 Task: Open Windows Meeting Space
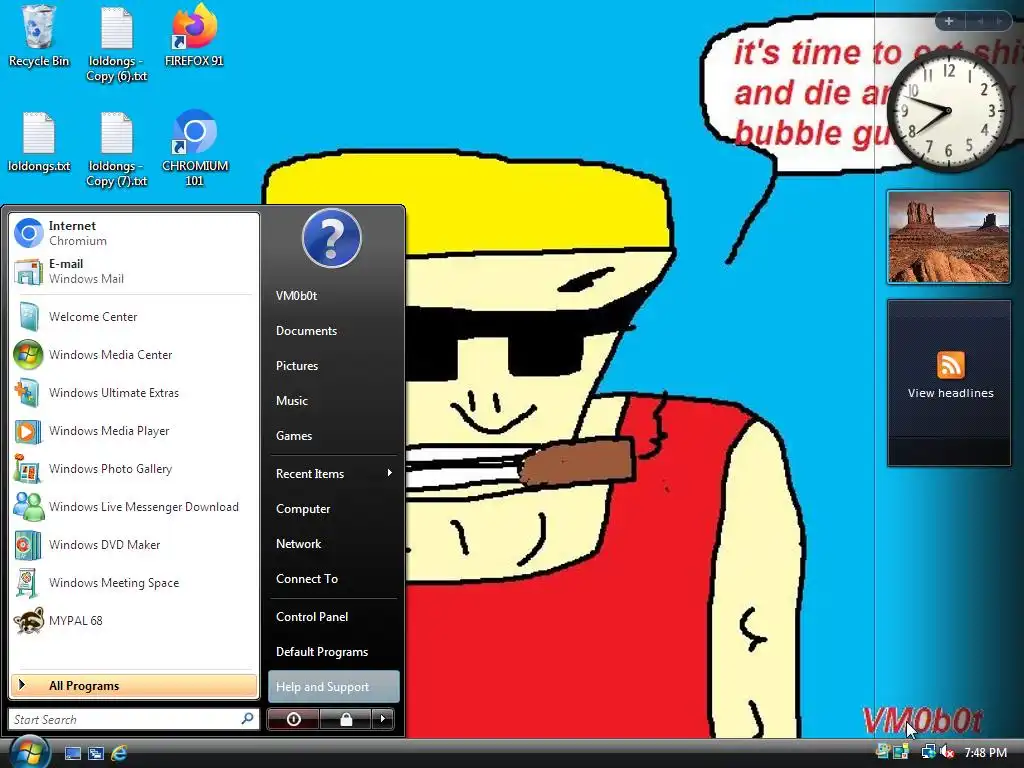pyautogui.click(x=134, y=583)
